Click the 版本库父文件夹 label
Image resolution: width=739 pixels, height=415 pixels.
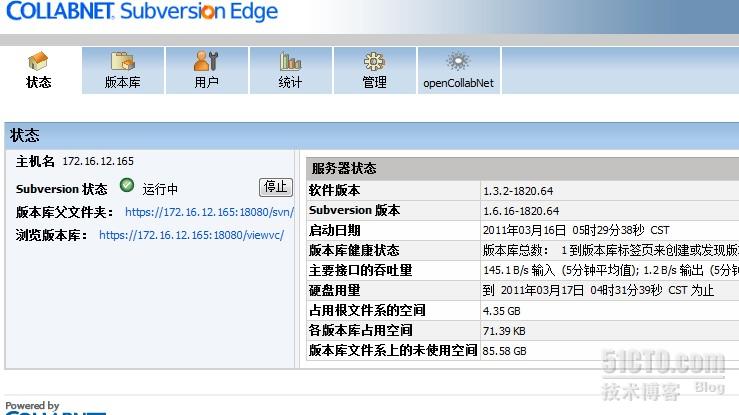pos(65,212)
